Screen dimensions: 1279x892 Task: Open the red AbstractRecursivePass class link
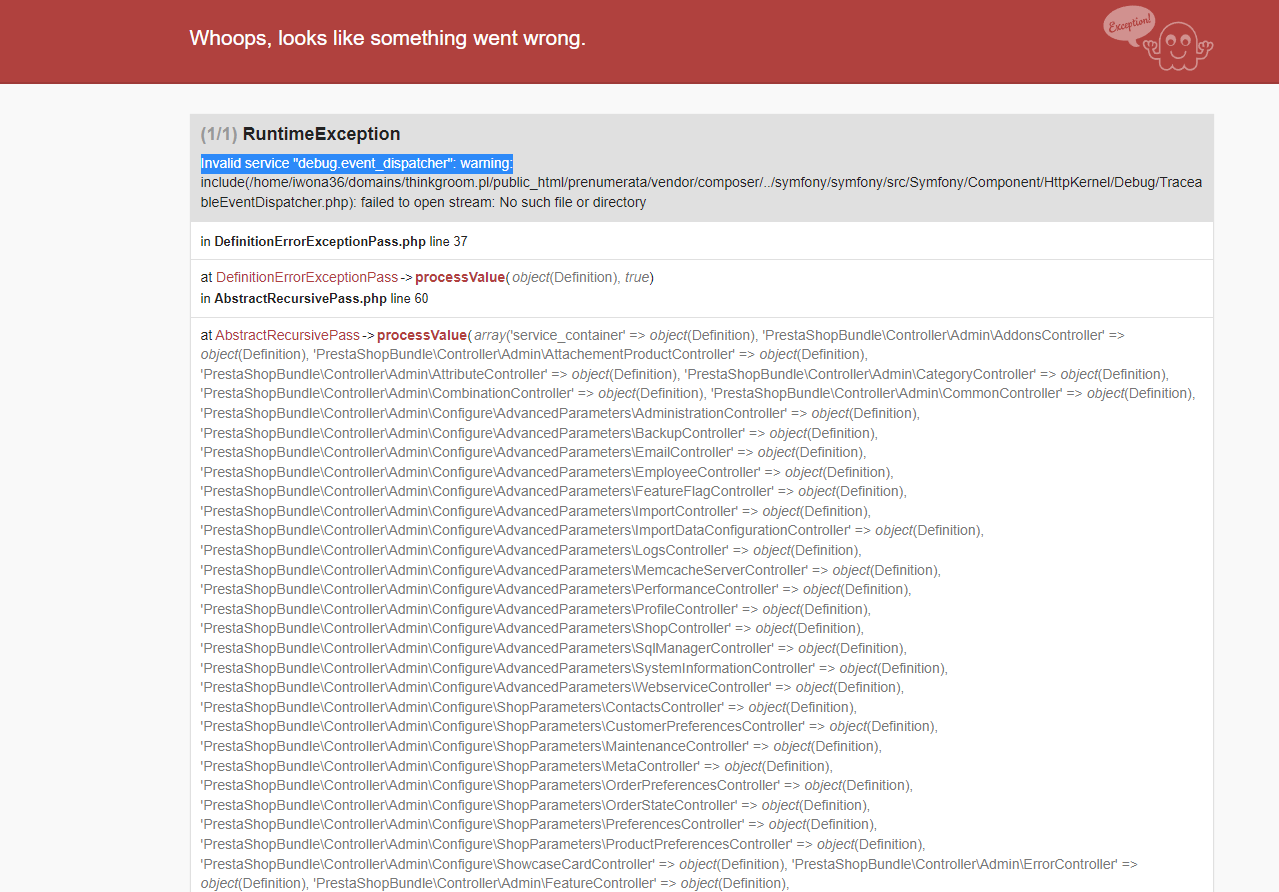(x=288, y=335)
